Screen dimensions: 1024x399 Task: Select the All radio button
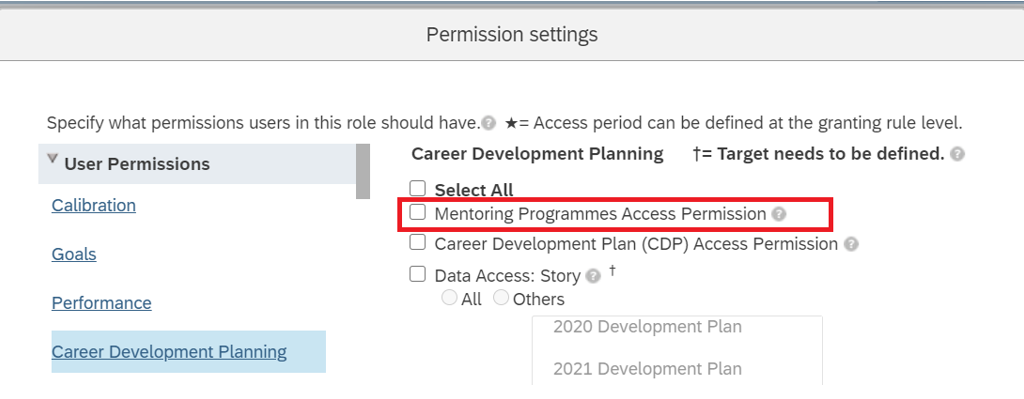pos(449,298)
